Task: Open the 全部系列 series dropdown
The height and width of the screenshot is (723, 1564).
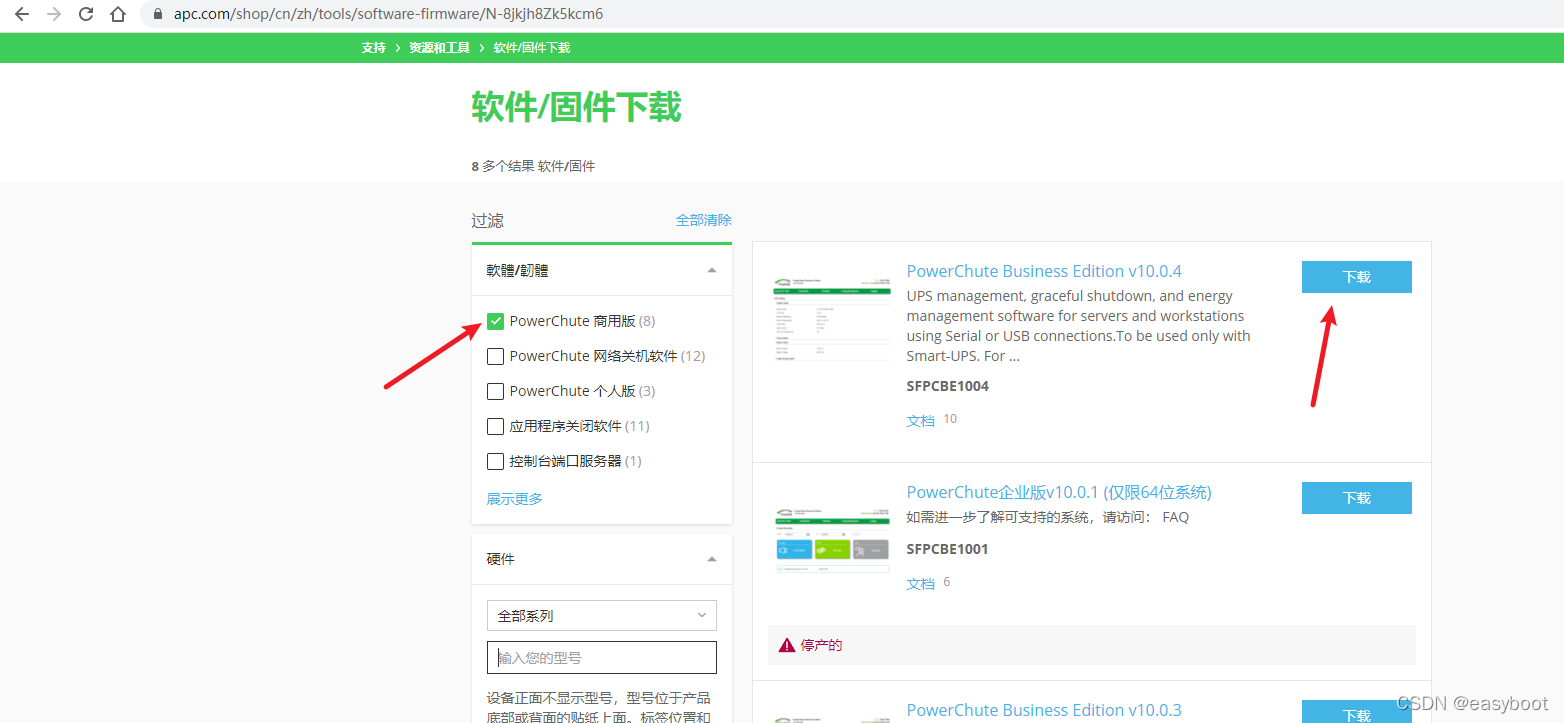Action: (602, 615)
